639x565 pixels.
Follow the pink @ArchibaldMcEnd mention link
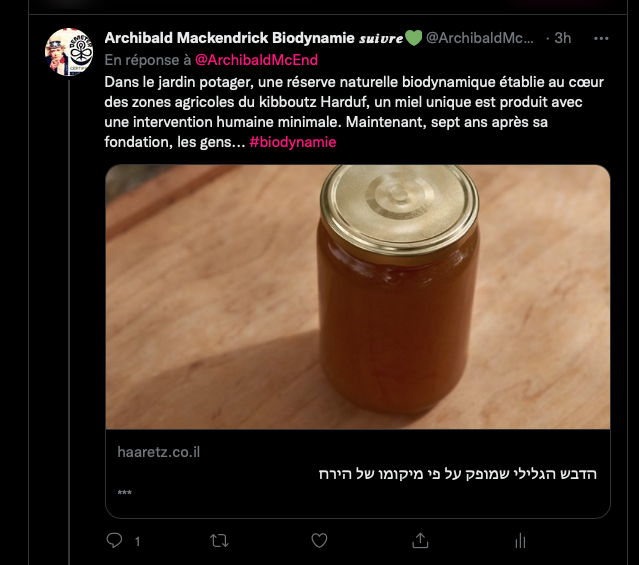(256, 60)
